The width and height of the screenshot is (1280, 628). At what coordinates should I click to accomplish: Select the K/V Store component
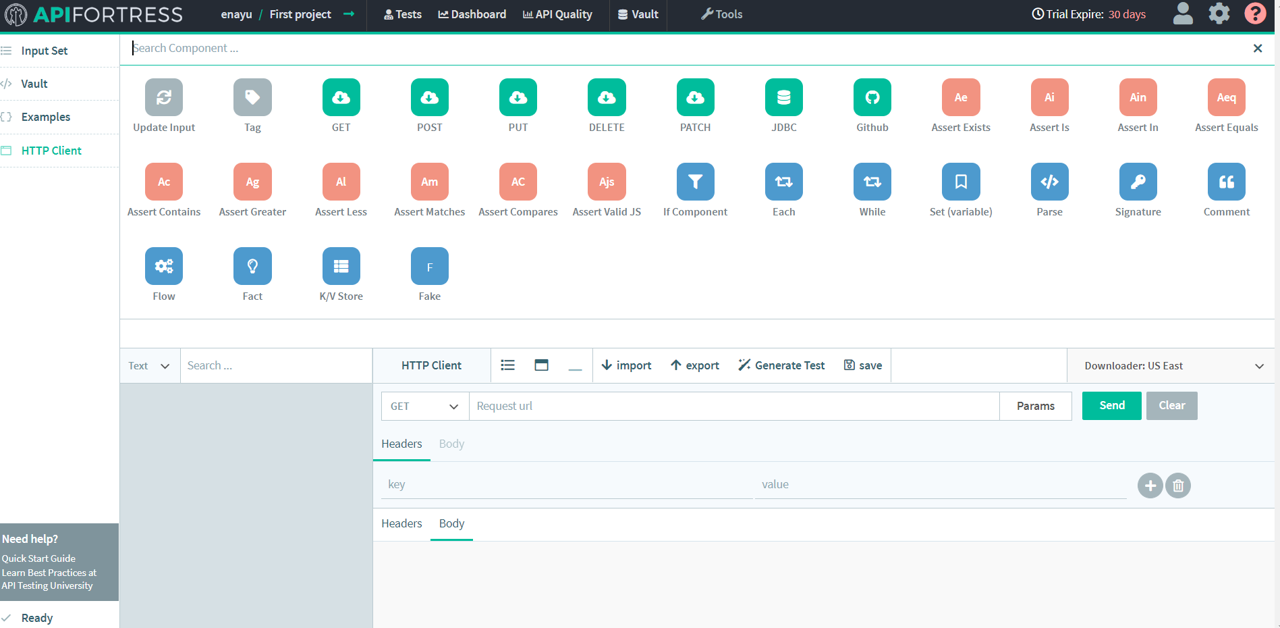point(341,267)
